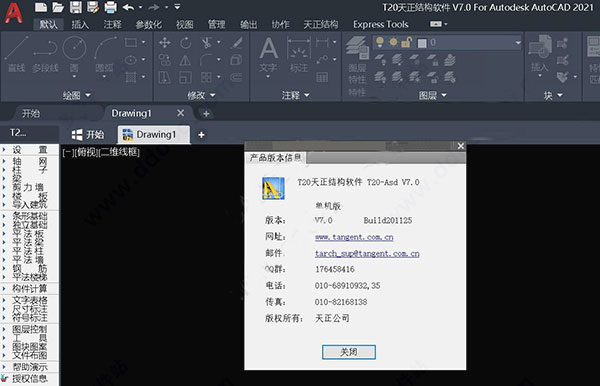
Task: Click the layer 0 color swatch
Action: tap(422, 43)
